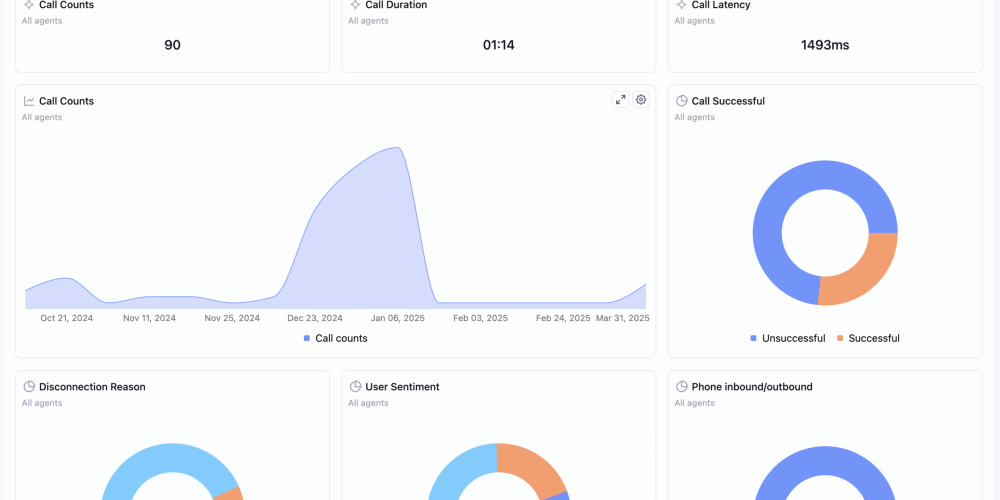Click the pie icon beside Call Successful
Viewport: 1000px width, 500px height.
coord(682,101)
